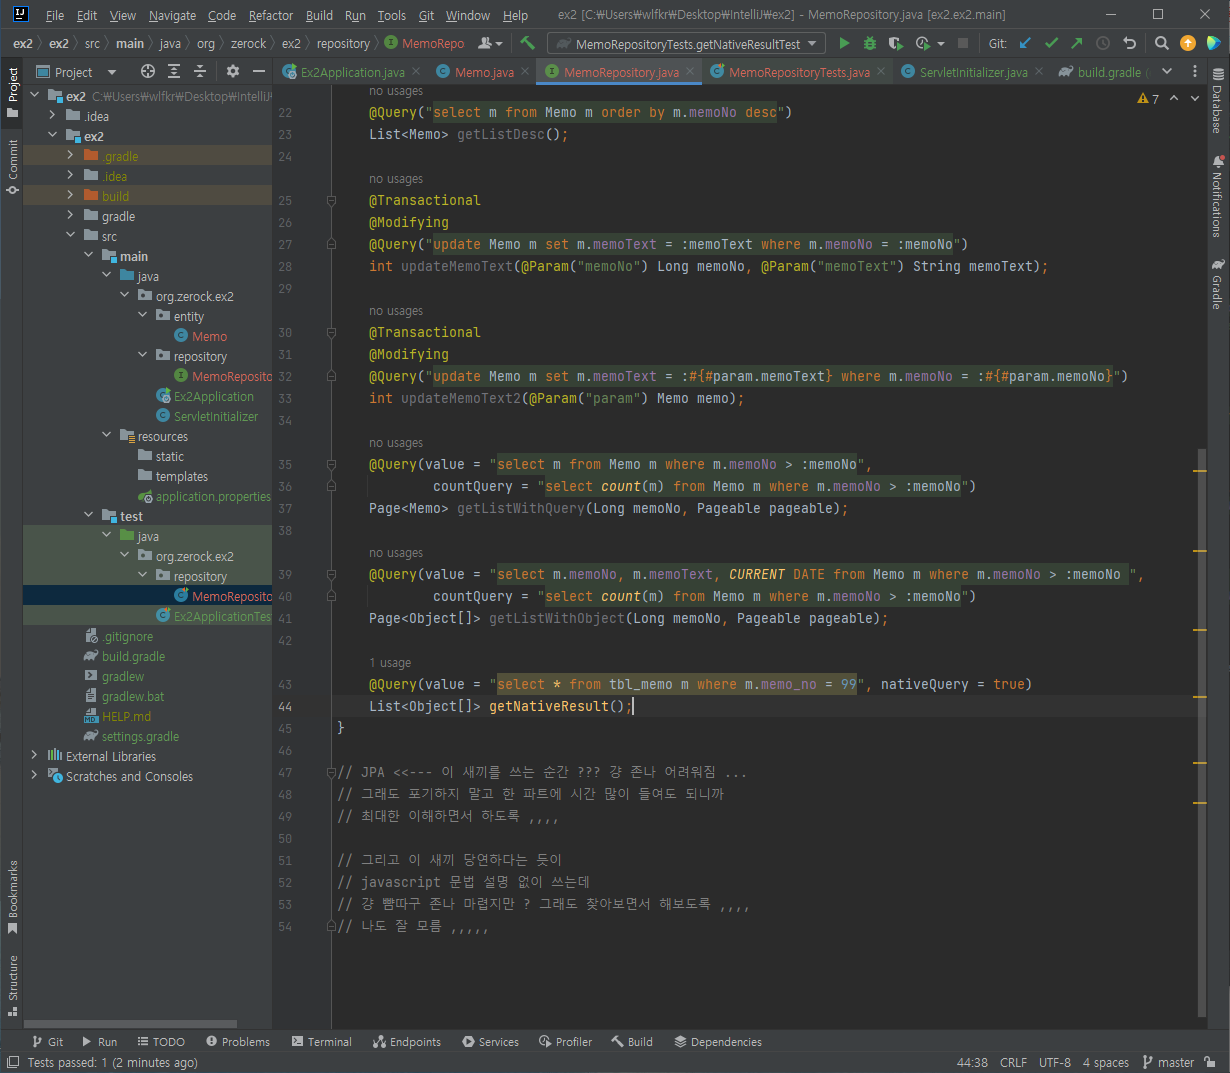Show hidden editor tabs chevron

coord(1167,71)
